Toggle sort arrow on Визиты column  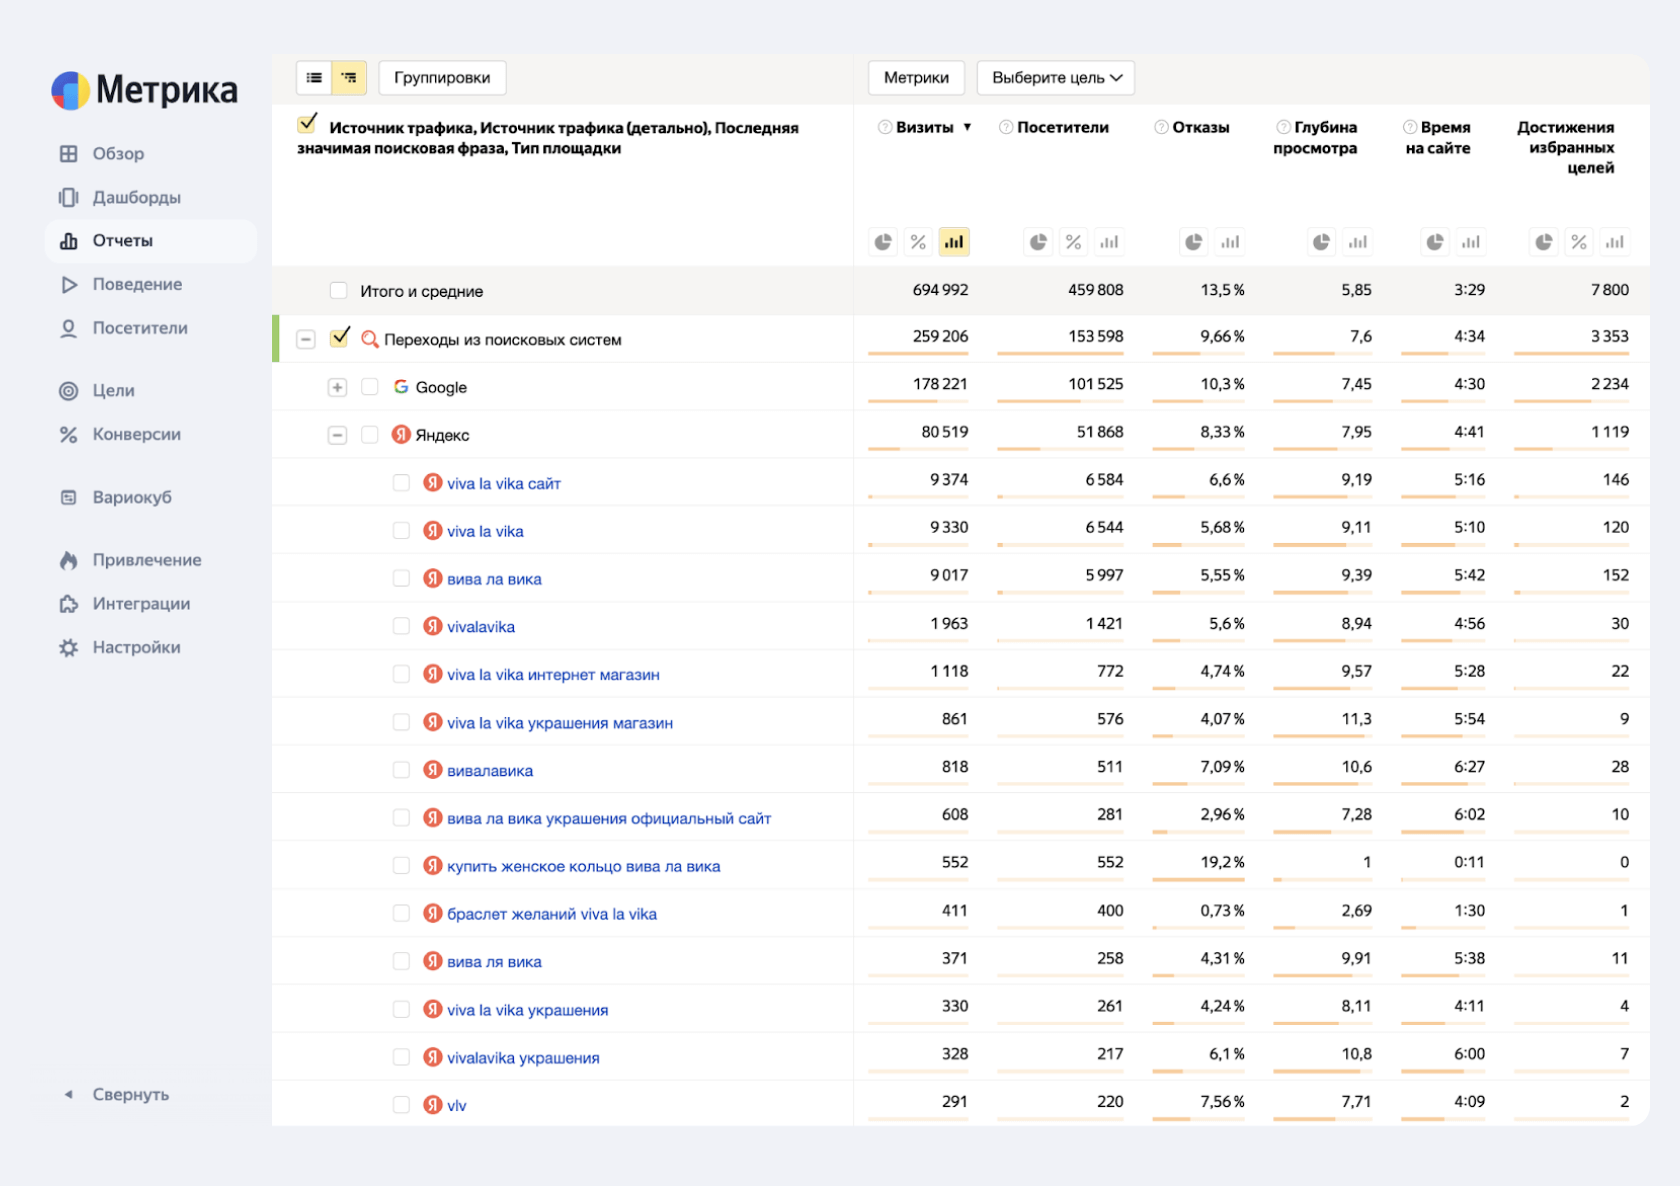[967, 127]
